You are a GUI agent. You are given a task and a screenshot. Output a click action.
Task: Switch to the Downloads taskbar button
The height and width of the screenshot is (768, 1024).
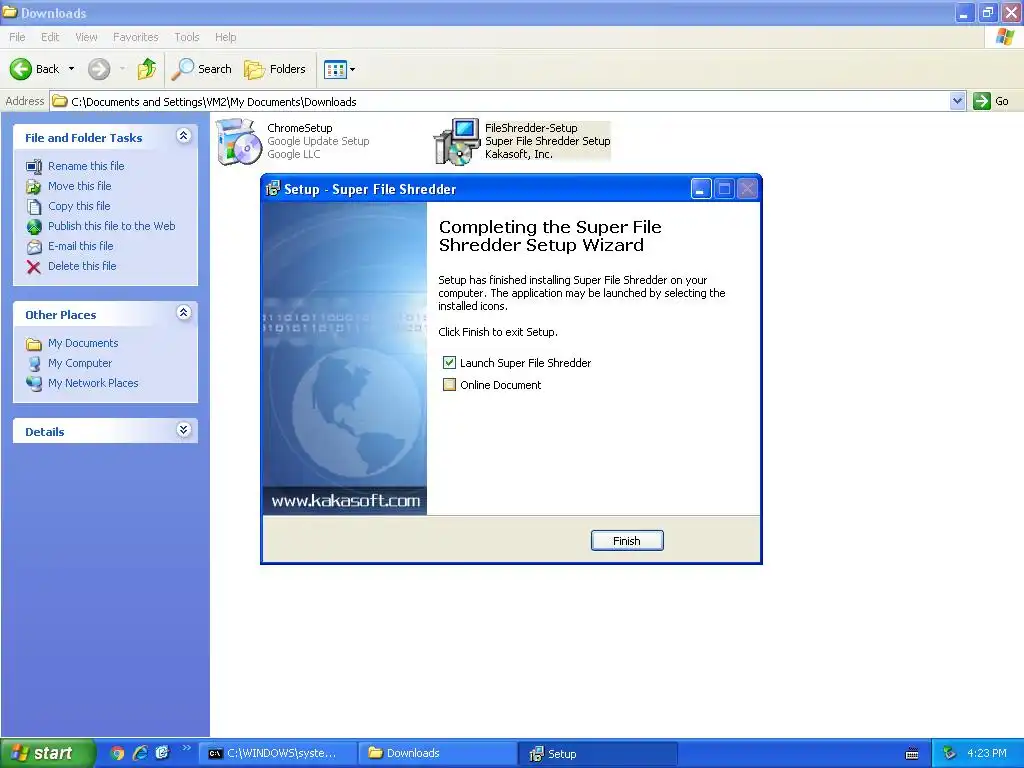(x=438, y=753)
